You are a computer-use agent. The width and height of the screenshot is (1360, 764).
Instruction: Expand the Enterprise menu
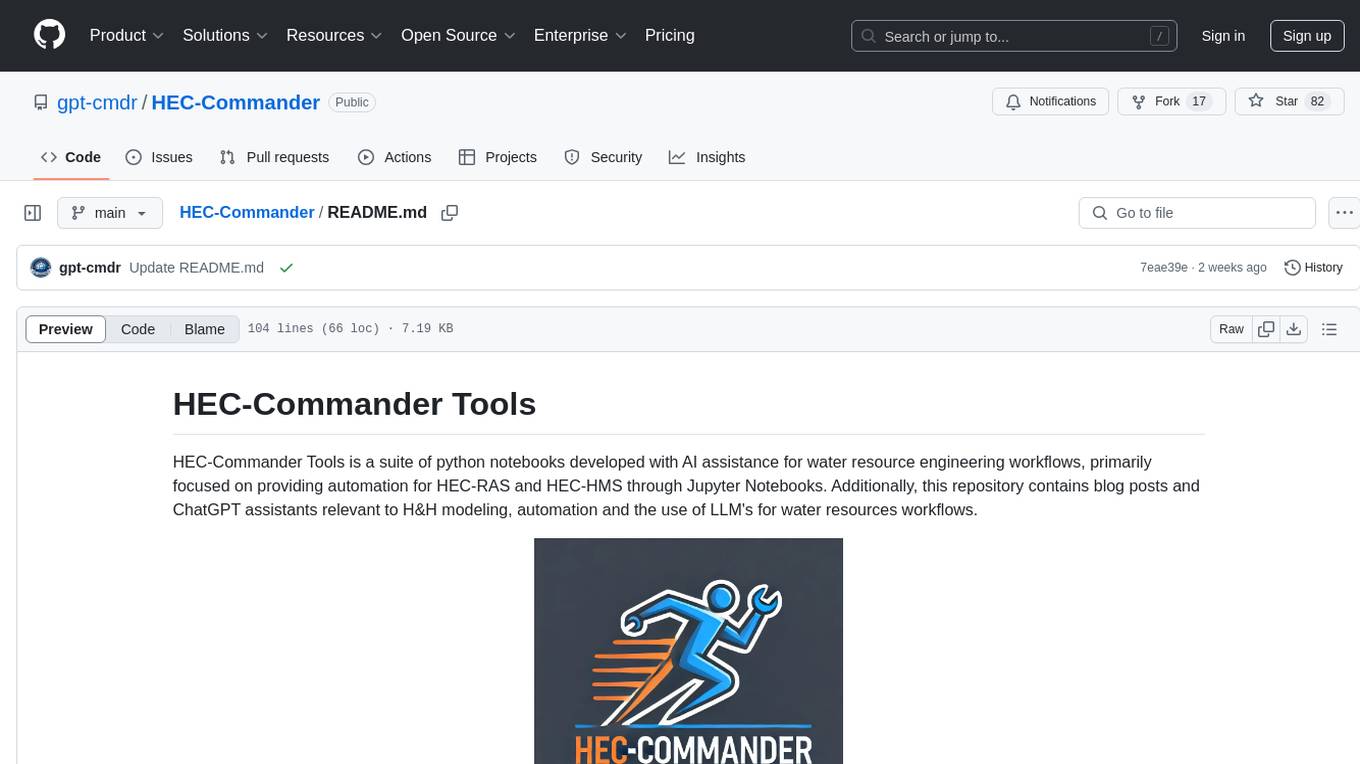(580, 35)
